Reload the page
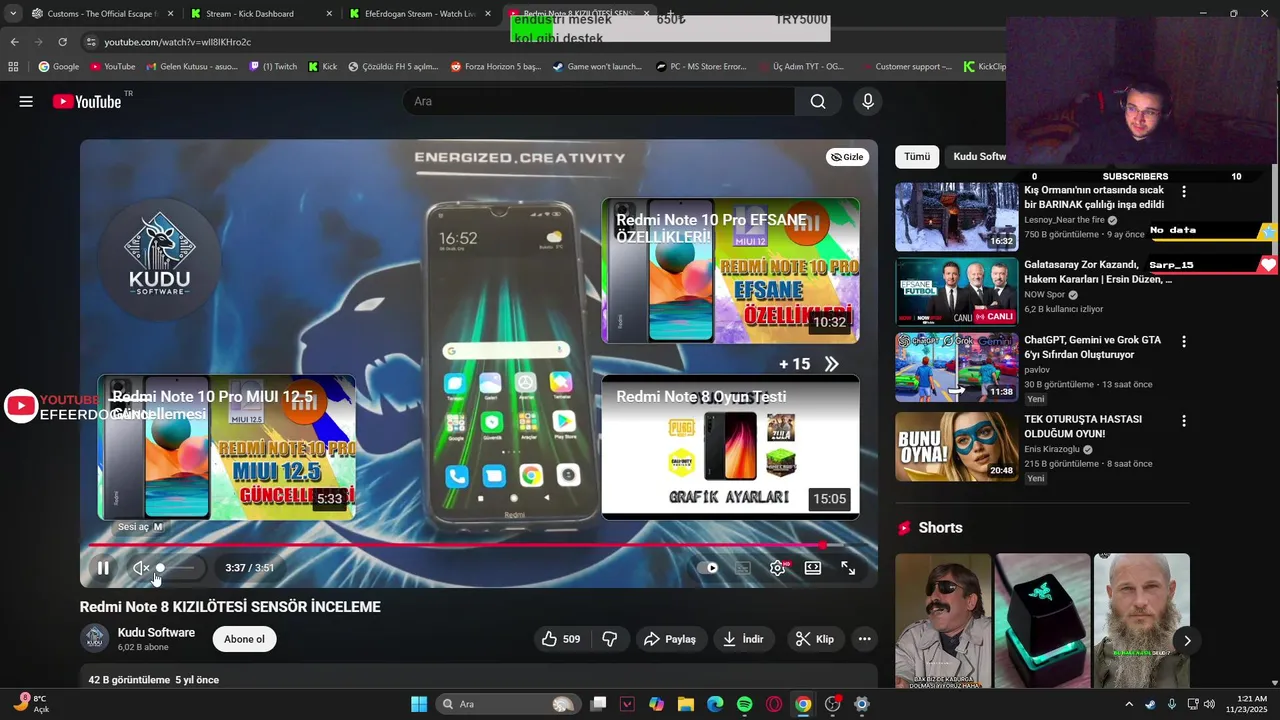 [62, 42]
